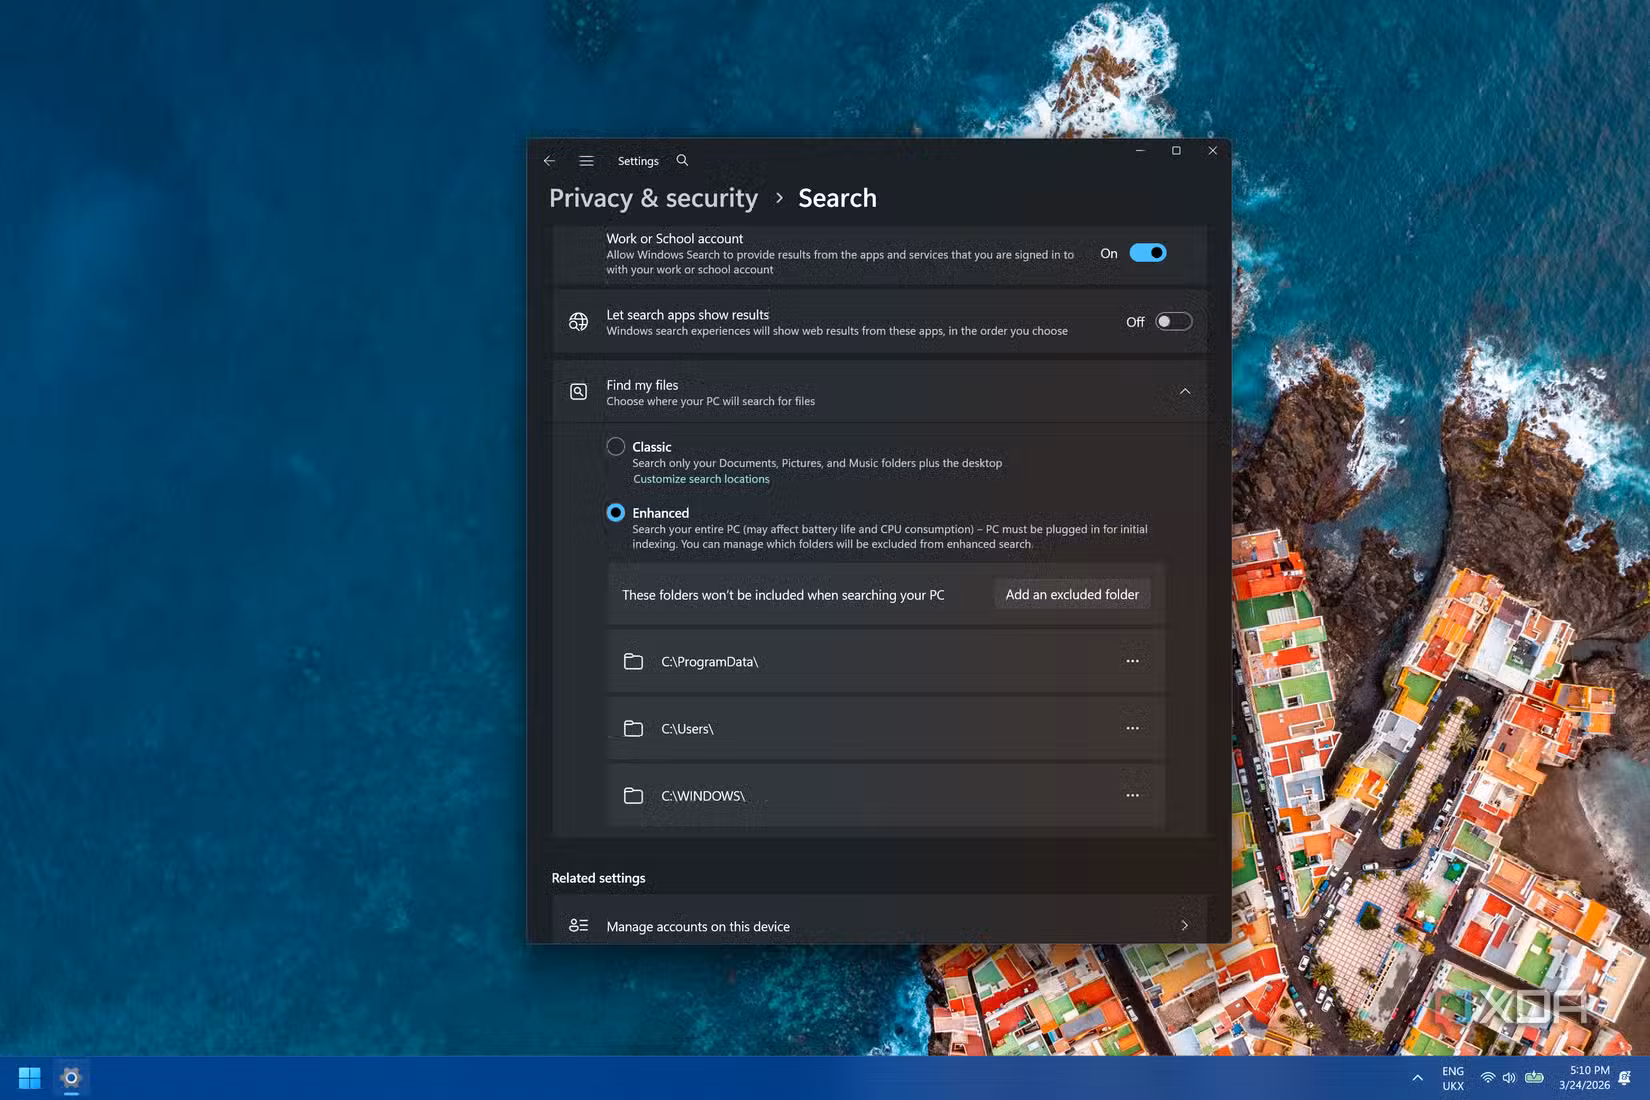Click the Manage accounts people icon

(x=578, y=926)
